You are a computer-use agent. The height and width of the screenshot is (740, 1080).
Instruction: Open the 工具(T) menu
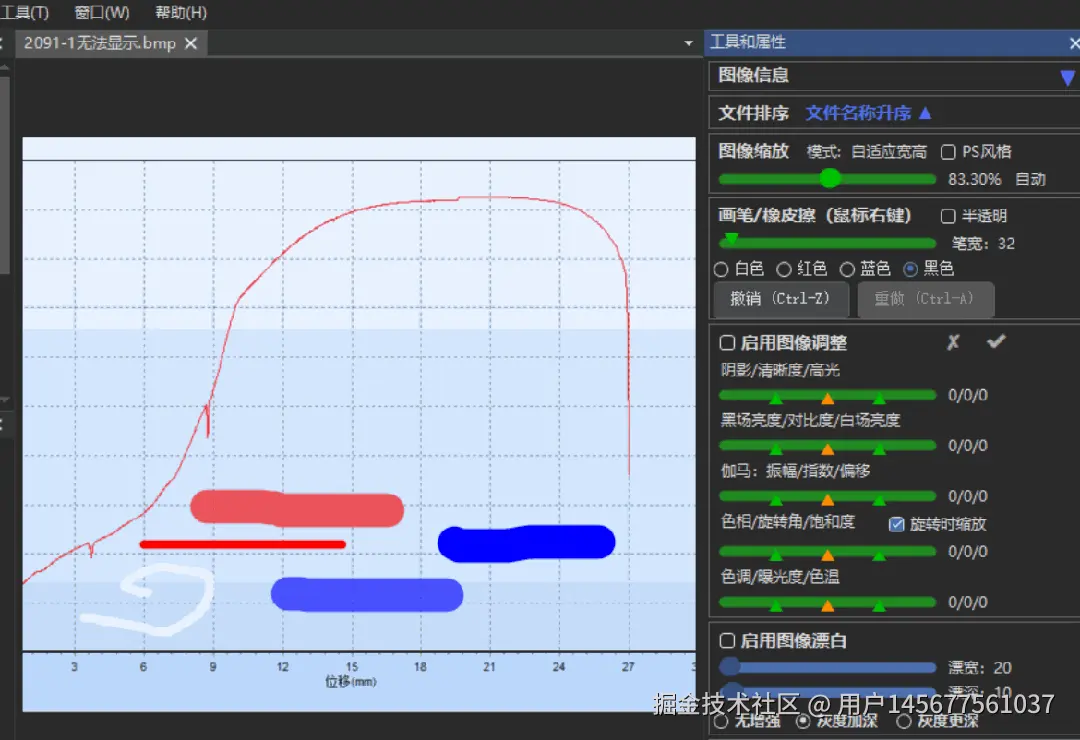[x=25, y=12]
